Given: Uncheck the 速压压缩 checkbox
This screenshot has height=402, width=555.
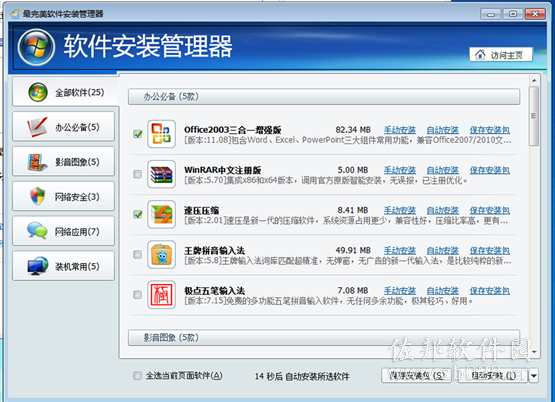Looking at the screenshot, I should pos(137,214).
